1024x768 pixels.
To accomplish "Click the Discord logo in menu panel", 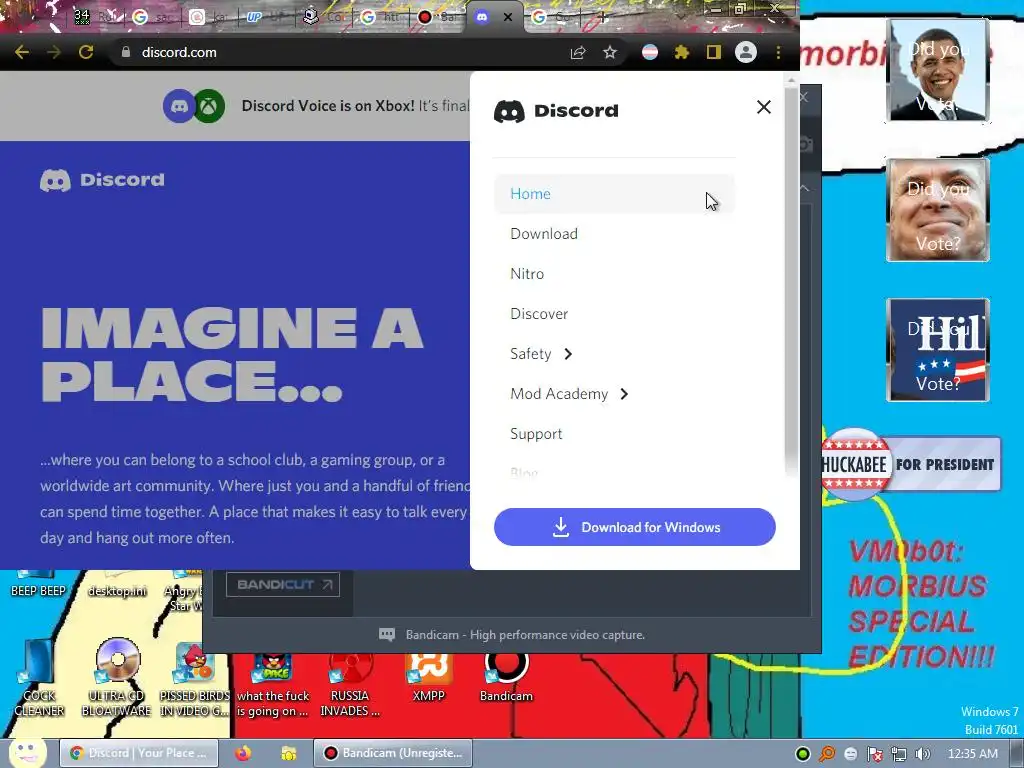I will [556, 111].
